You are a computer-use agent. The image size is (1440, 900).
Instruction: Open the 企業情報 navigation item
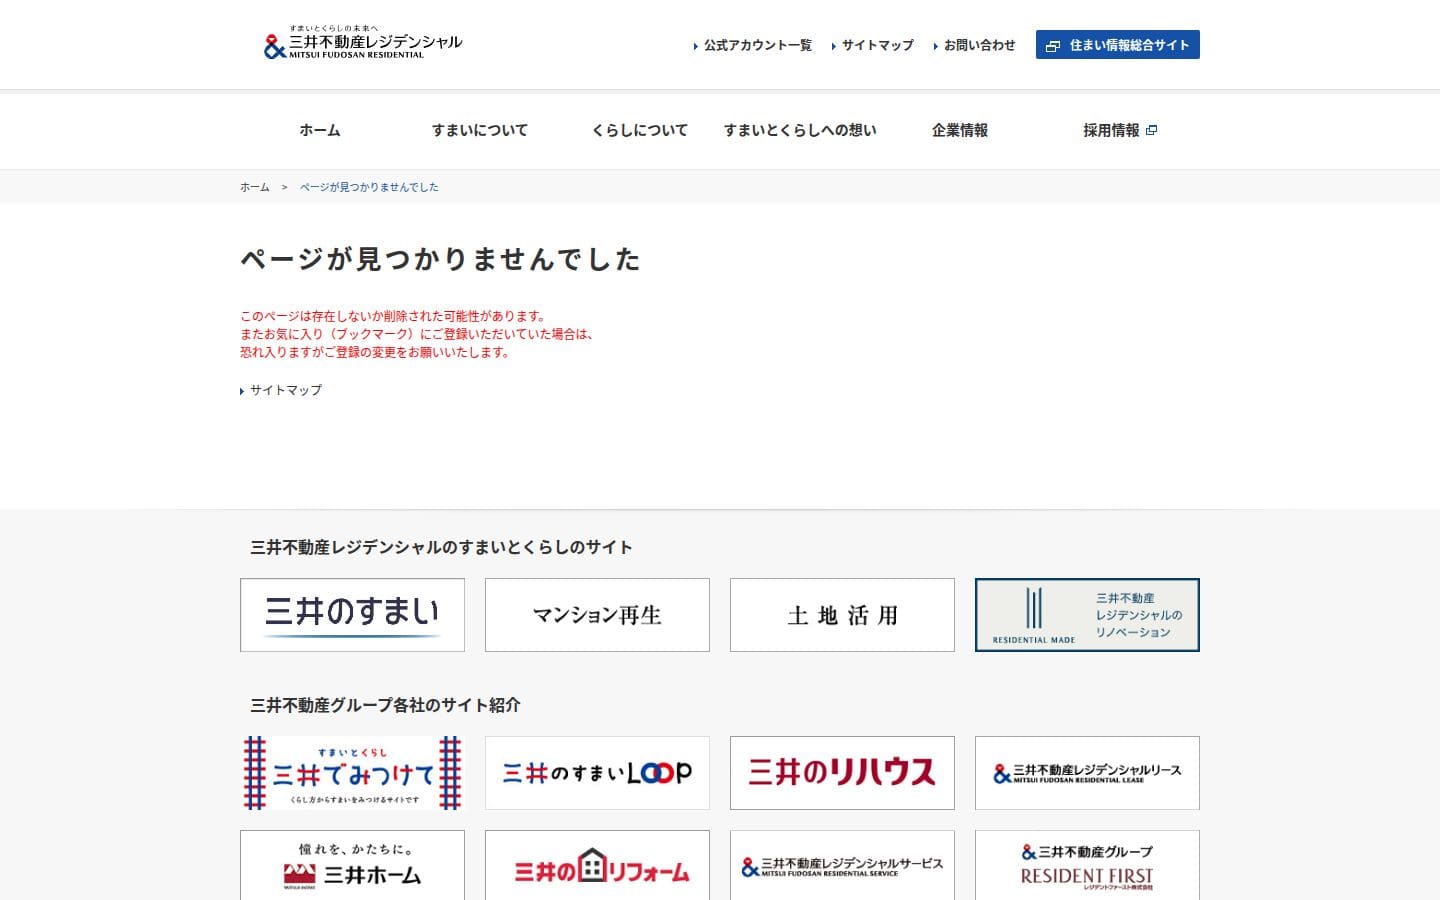click(x=960, y=130)
